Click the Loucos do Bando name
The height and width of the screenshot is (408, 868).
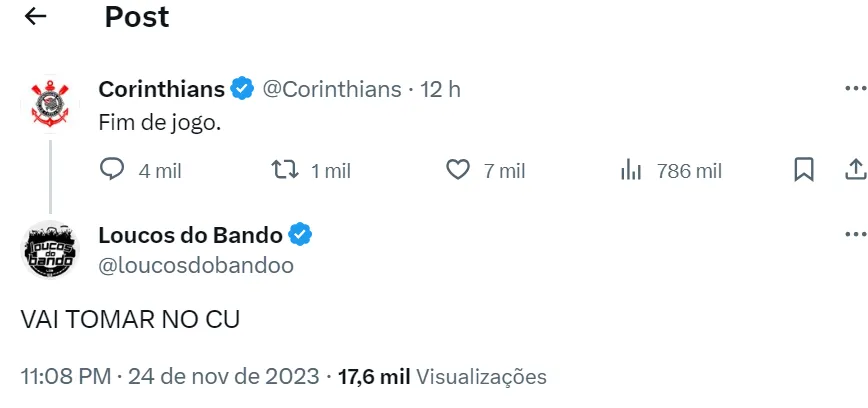point(190,235)
